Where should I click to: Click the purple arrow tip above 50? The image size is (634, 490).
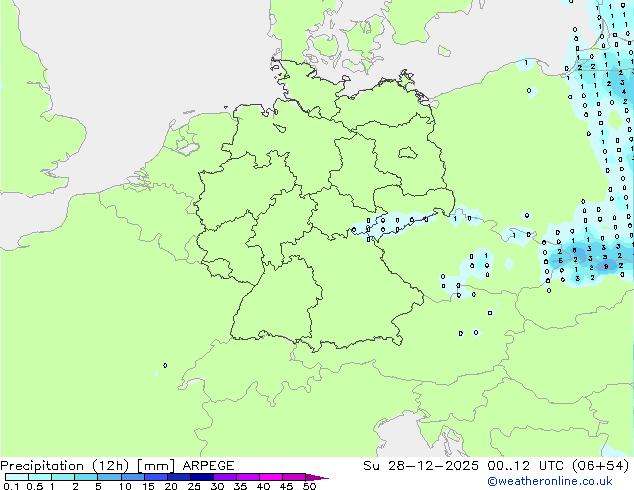(x=317, y=477)
